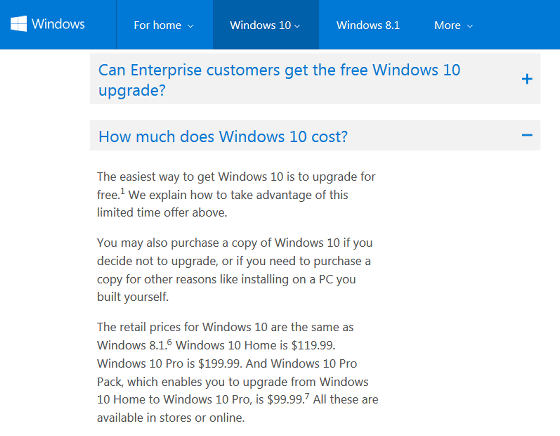
Task: Click the paragraph starting The easiest way
Action: (236, 195)
